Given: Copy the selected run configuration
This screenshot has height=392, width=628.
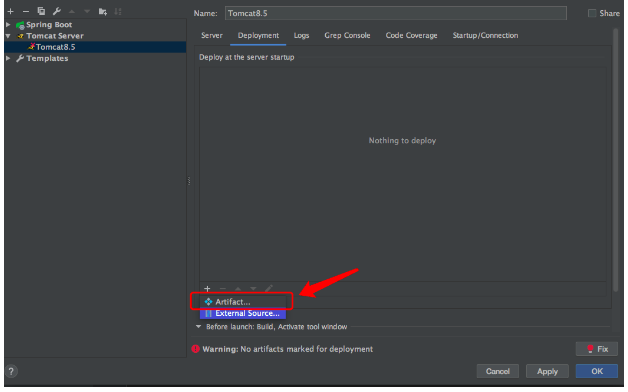Looking at the screenshot, I should point(41,11).
